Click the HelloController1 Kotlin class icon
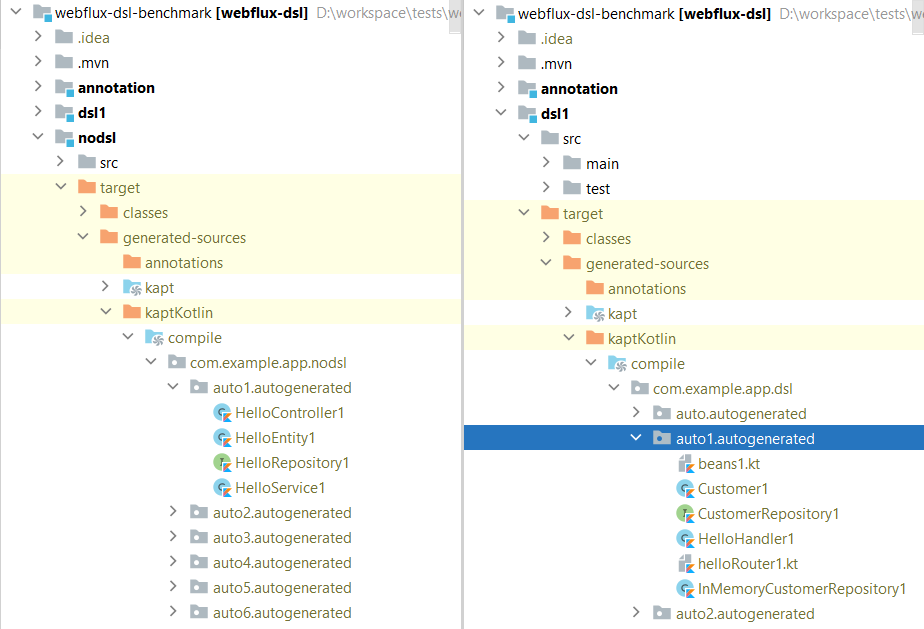924x629 pixels. coord(222,413)
